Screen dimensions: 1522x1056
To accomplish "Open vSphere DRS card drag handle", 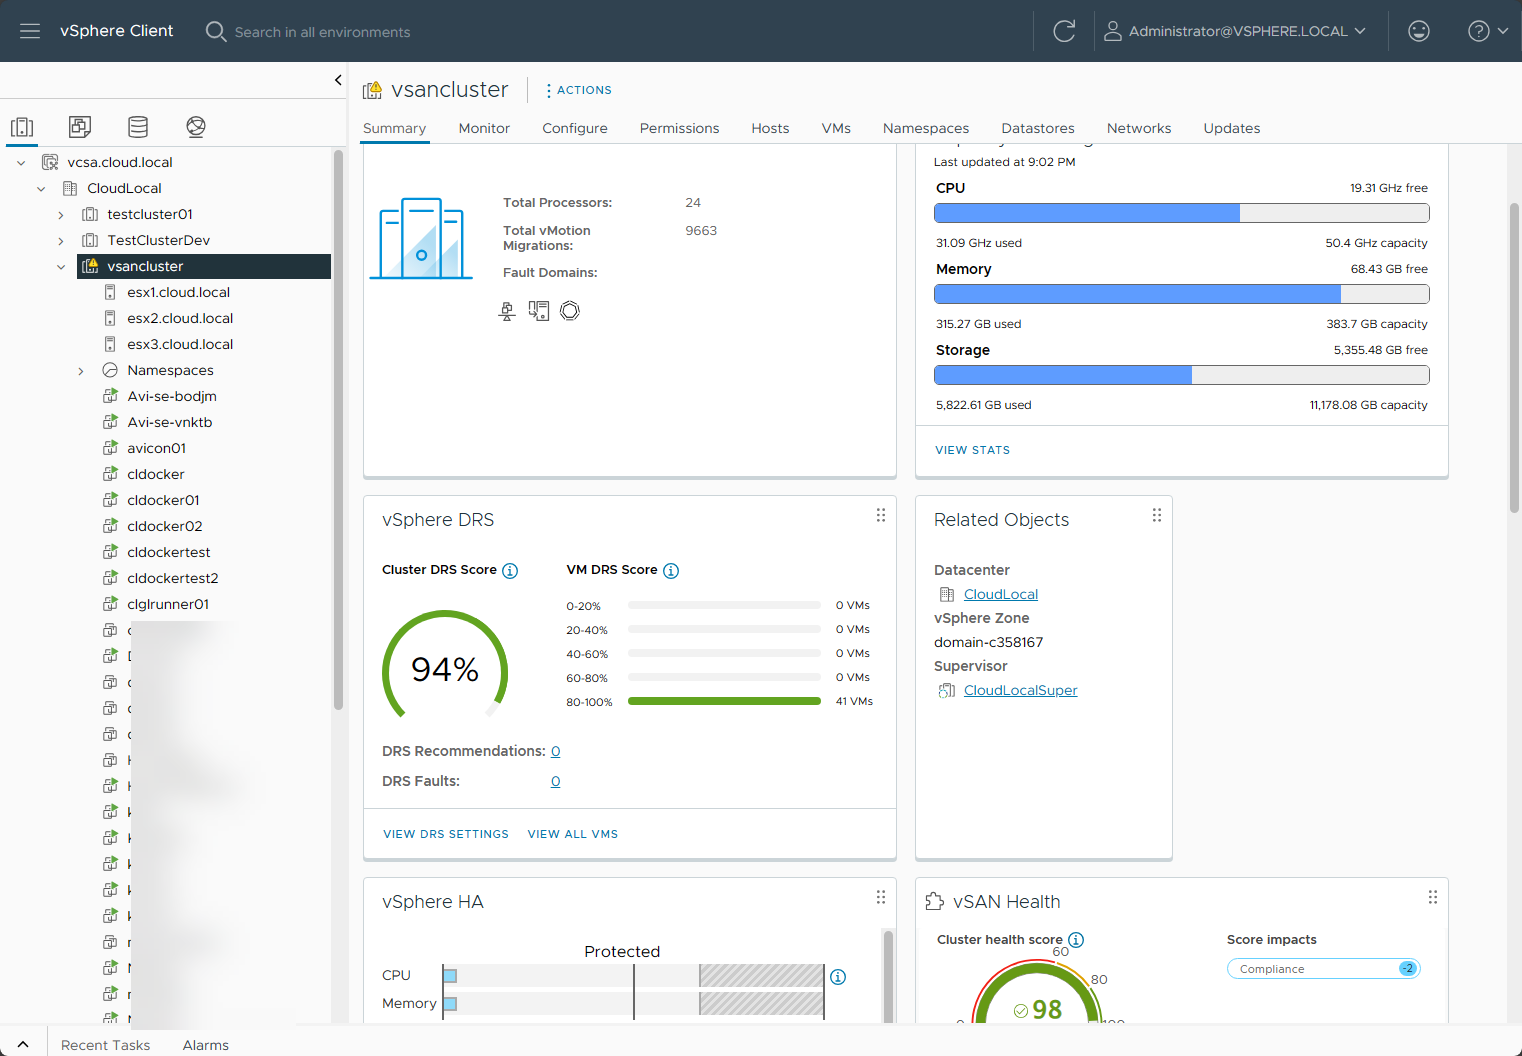I will coord(881,516).
